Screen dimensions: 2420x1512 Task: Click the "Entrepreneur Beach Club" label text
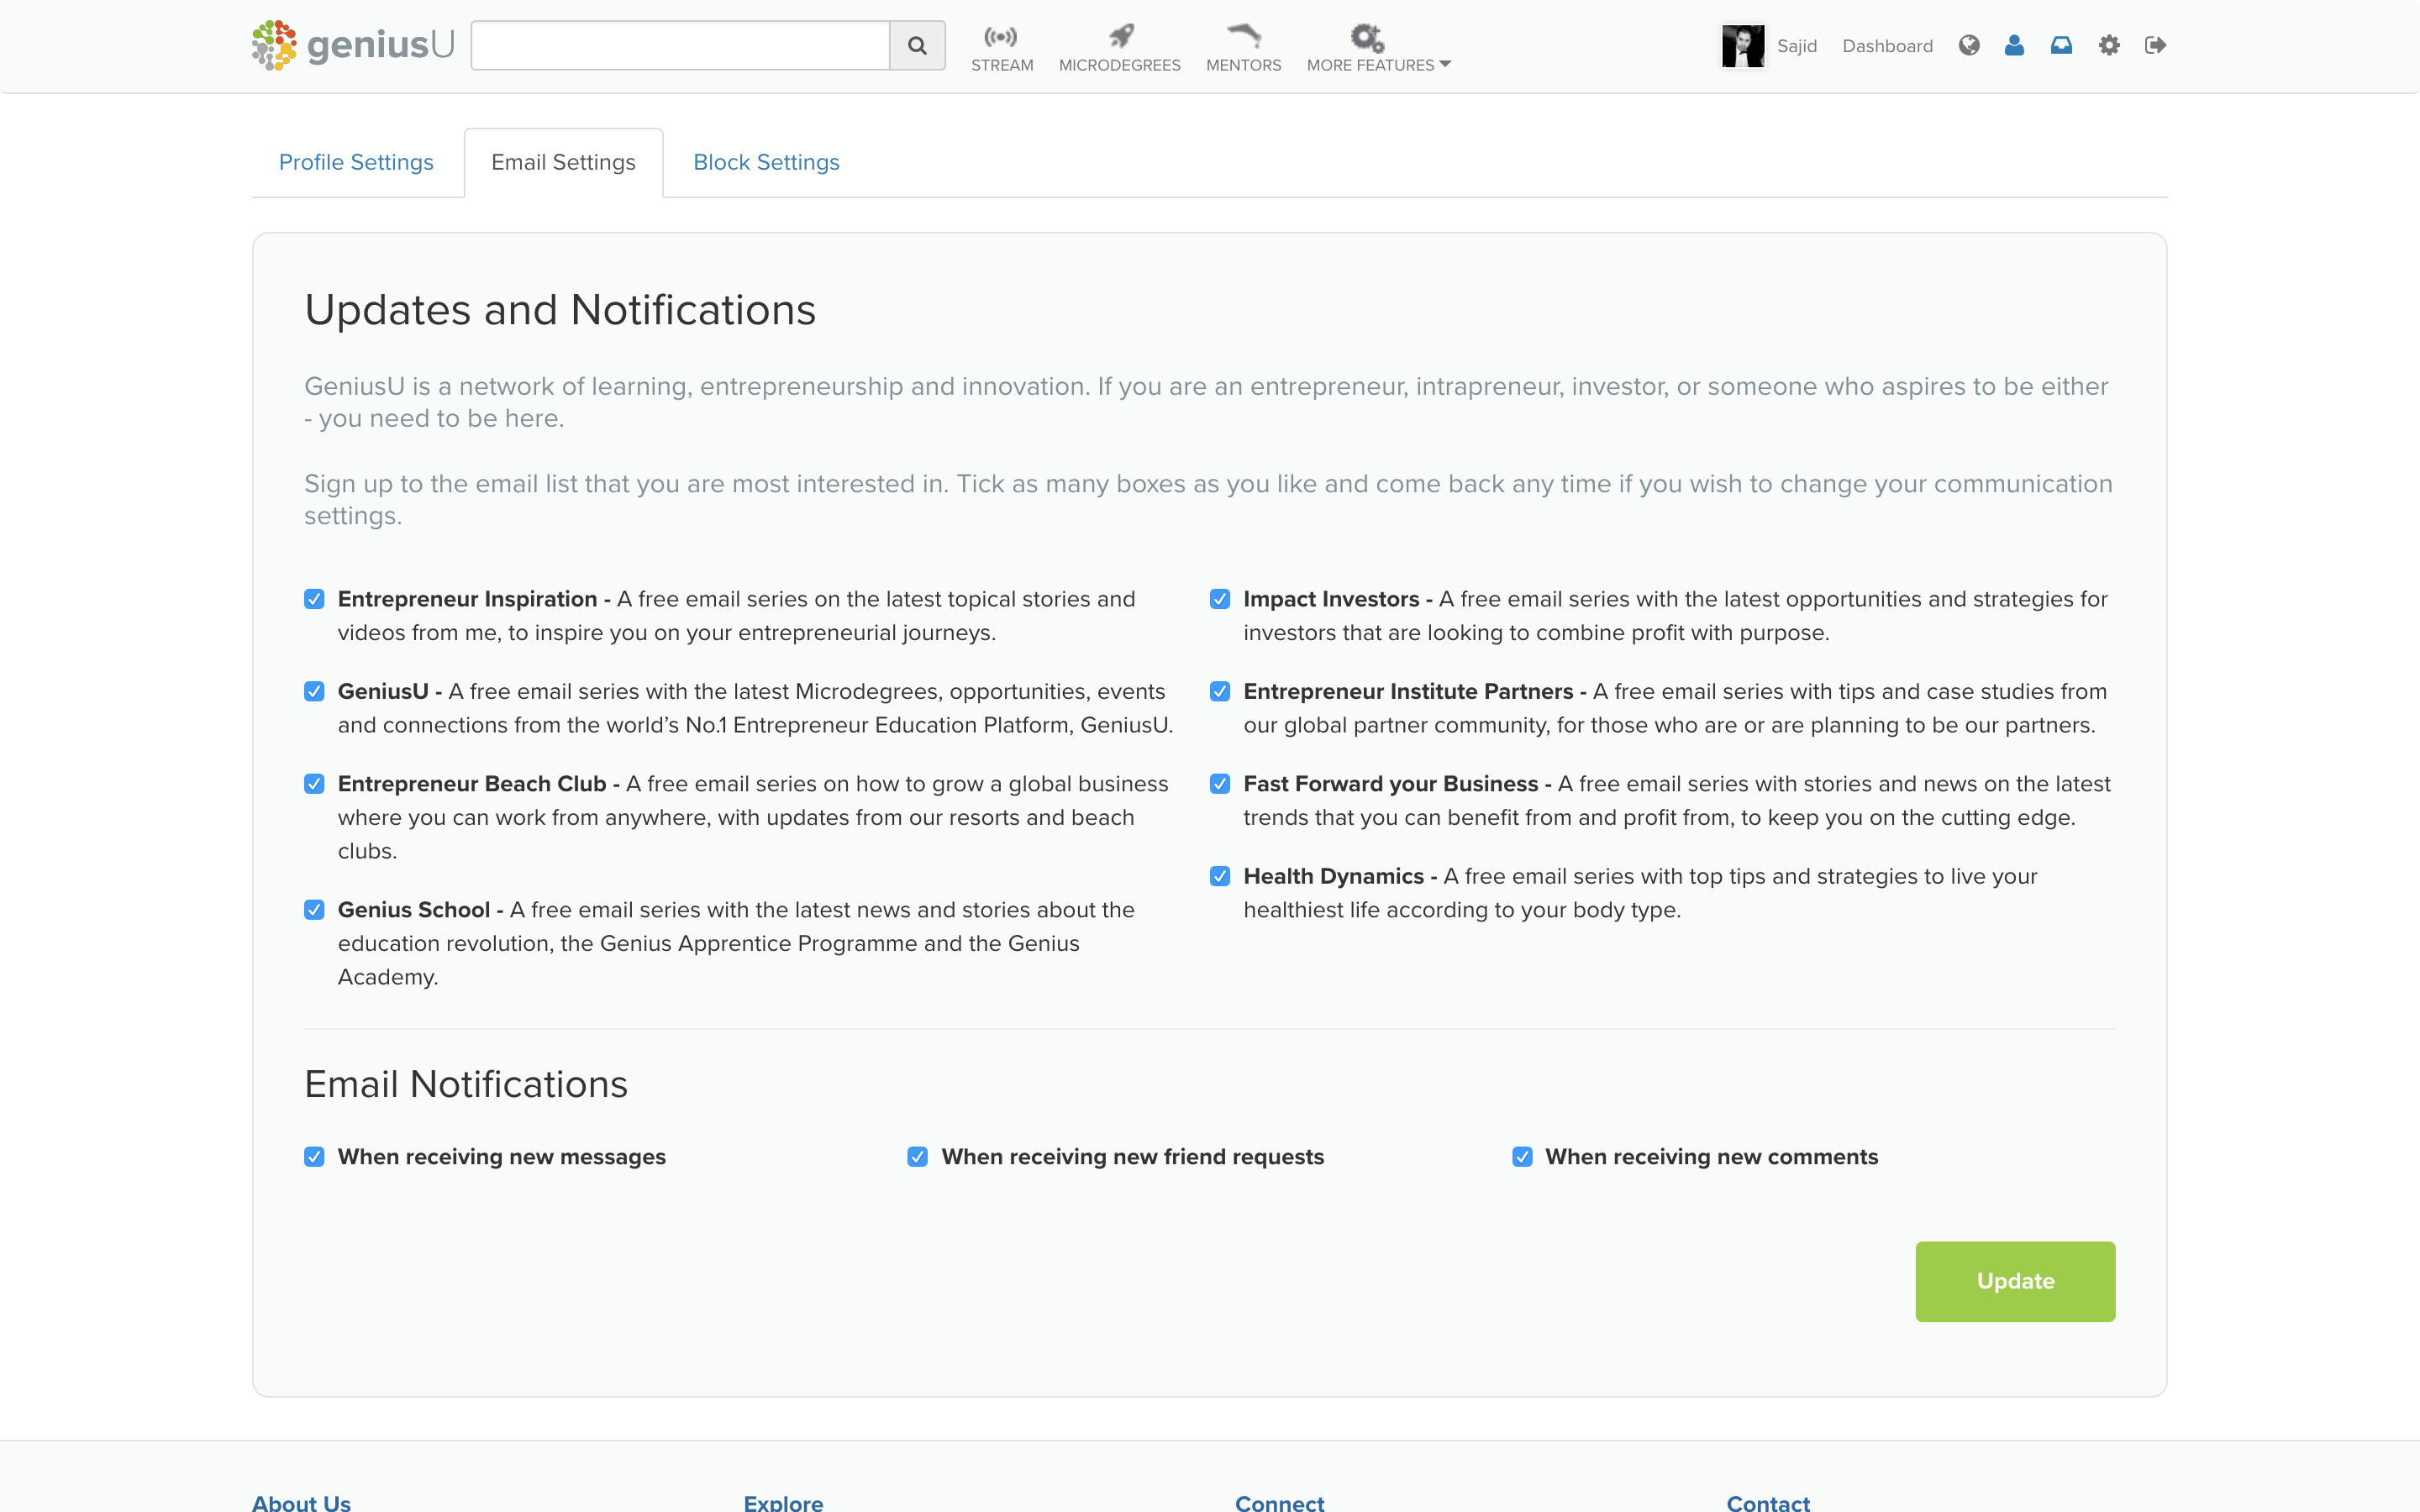point(472,784)
